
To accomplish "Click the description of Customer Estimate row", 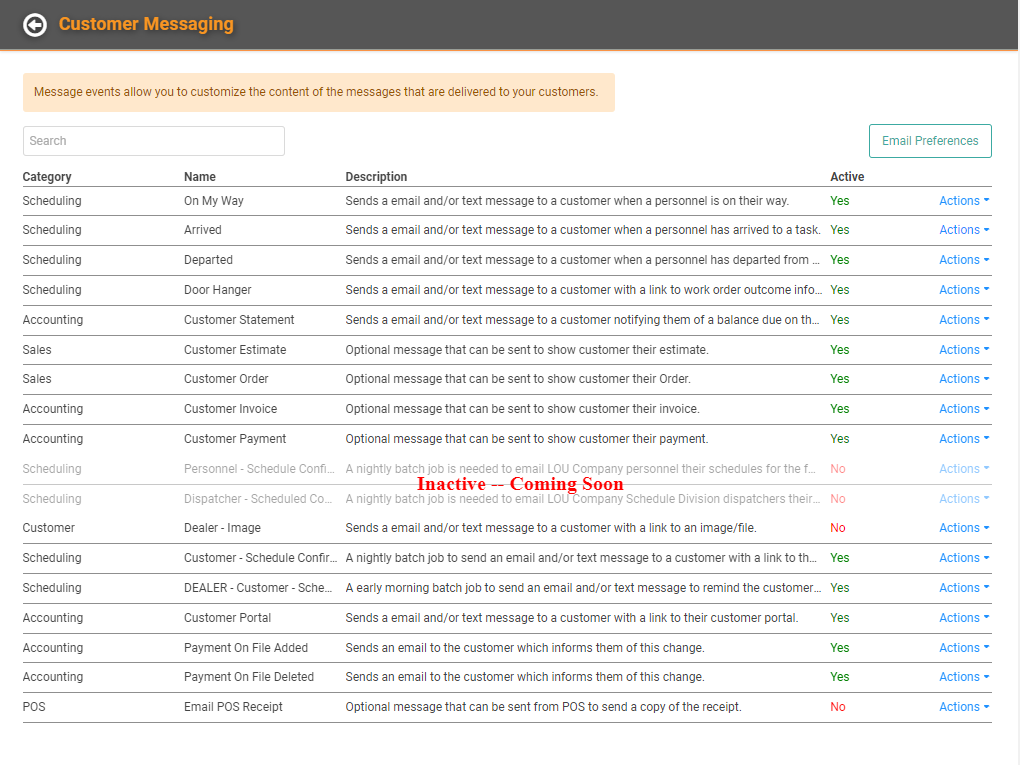I will [x=526, y=350].
